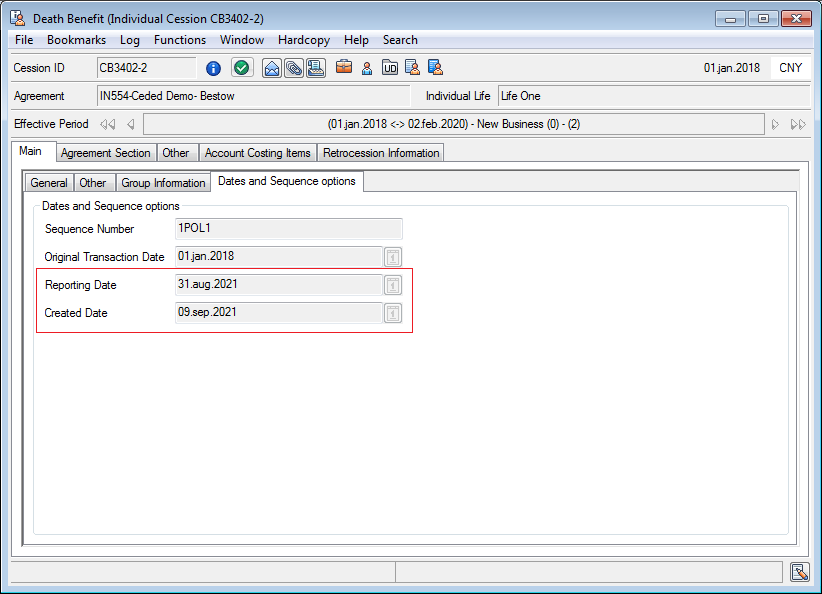
Task: Click the status bar edit icon
Action: click(x=798, y=571)
